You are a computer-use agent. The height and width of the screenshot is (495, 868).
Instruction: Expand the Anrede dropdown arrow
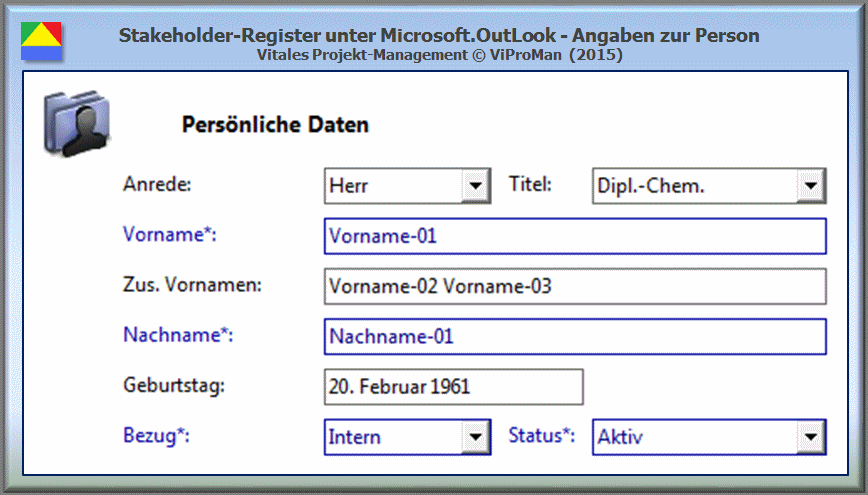(x=475, y=186)
